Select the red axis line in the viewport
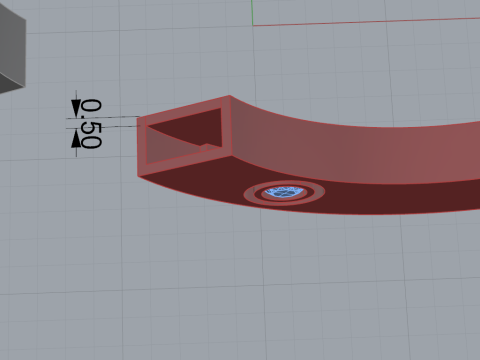480x360 pixels. click(366, 22)
